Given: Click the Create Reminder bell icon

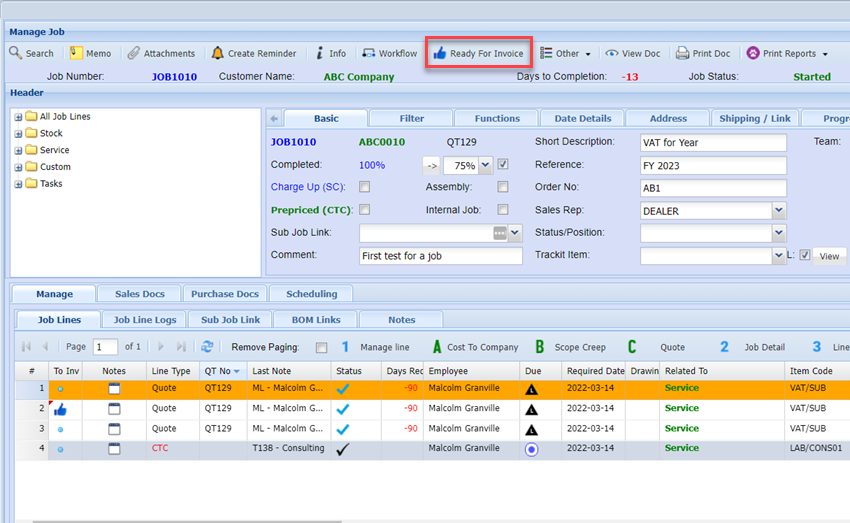Looking at the screenshot, I should click(217, 53).
